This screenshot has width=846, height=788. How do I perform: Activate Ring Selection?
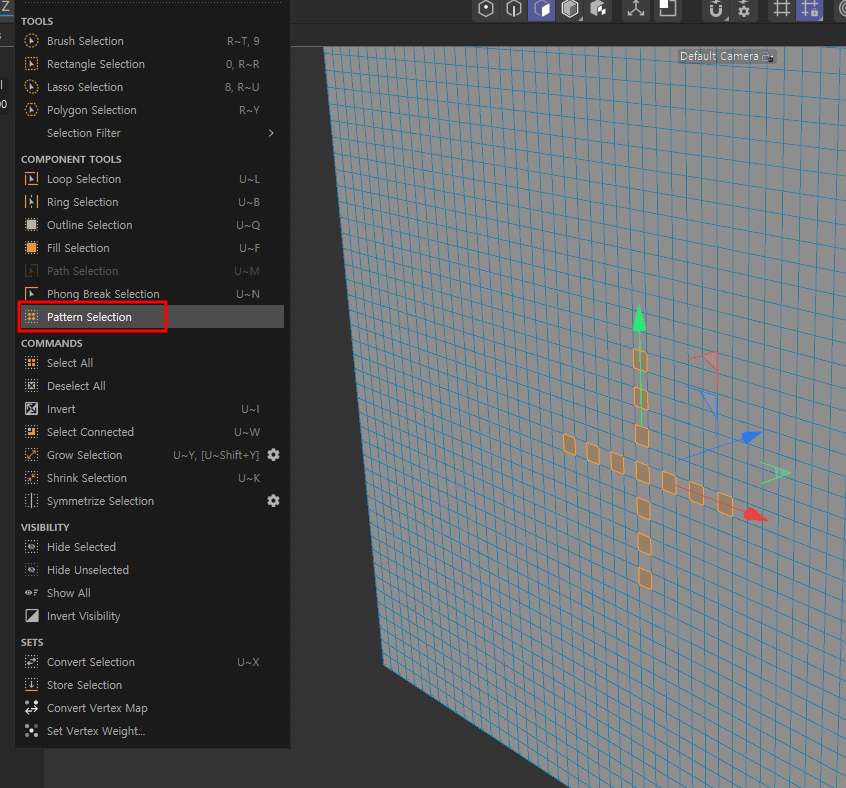[x=153, y=202]
